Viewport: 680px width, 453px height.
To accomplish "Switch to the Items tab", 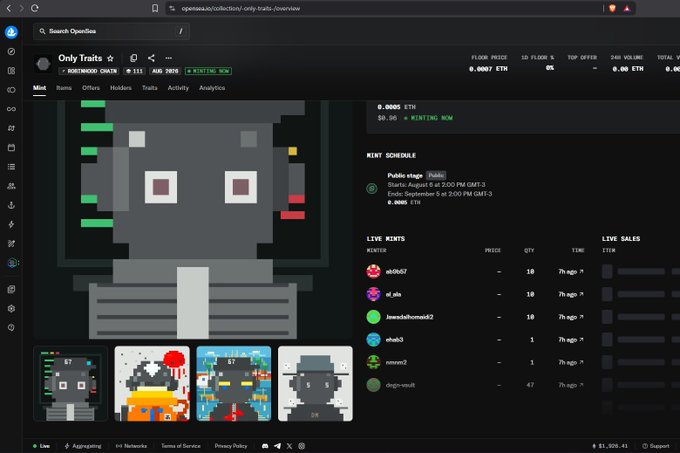I will pos(64,88).
